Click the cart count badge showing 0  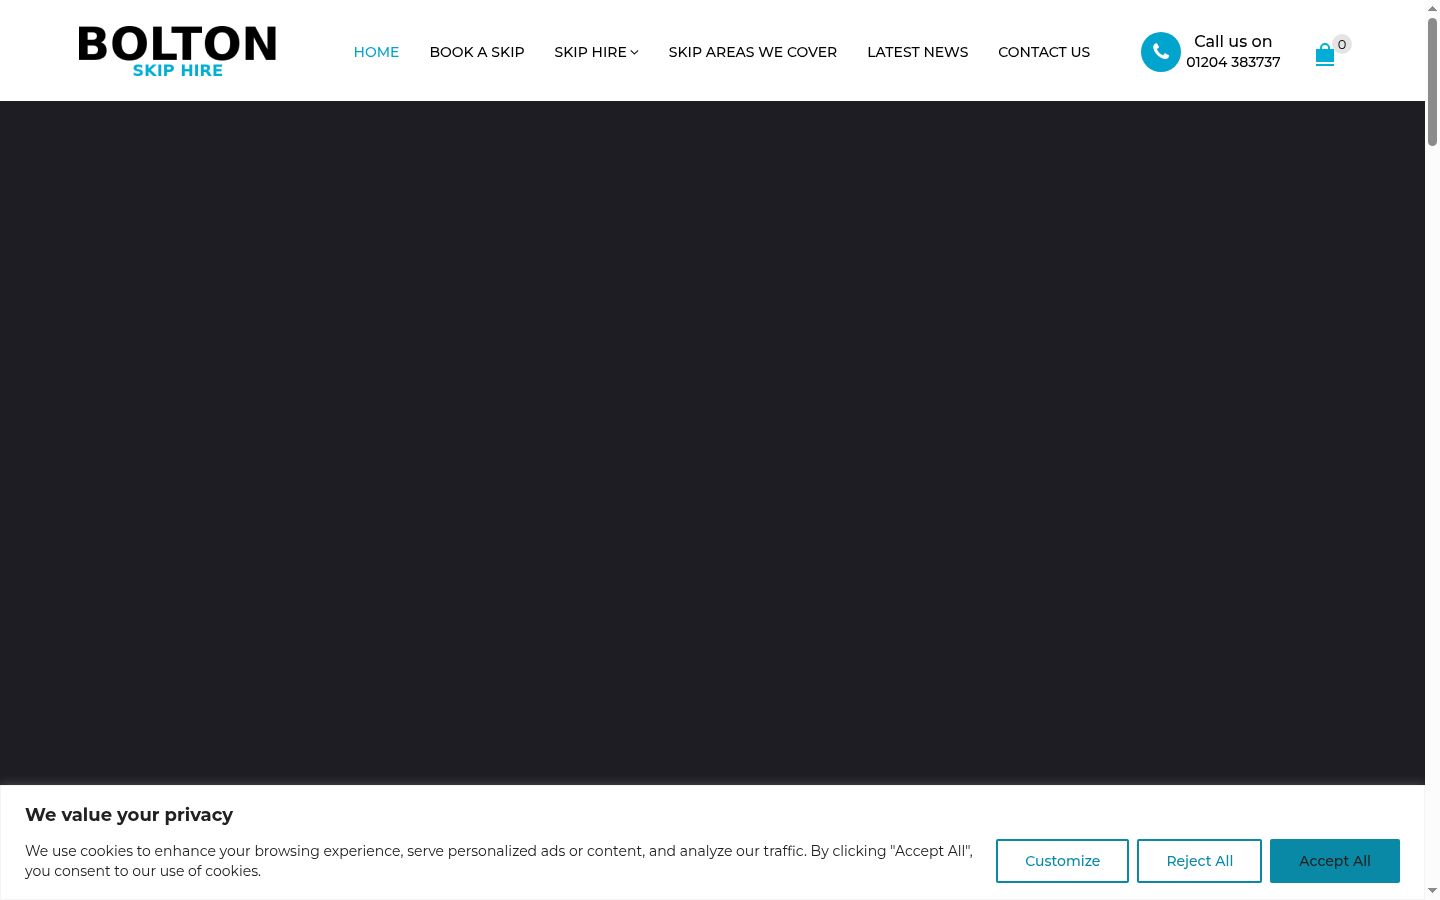(x=1342, y=44)
